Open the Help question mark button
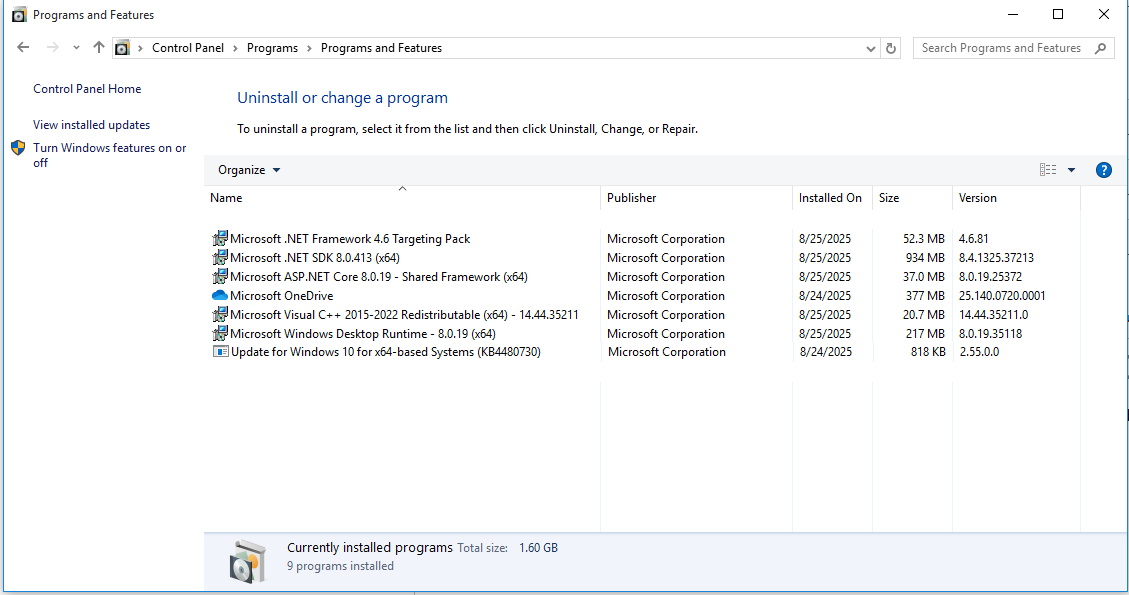Viewport: 1129px width, 595px height. [x=1103, y=170]
